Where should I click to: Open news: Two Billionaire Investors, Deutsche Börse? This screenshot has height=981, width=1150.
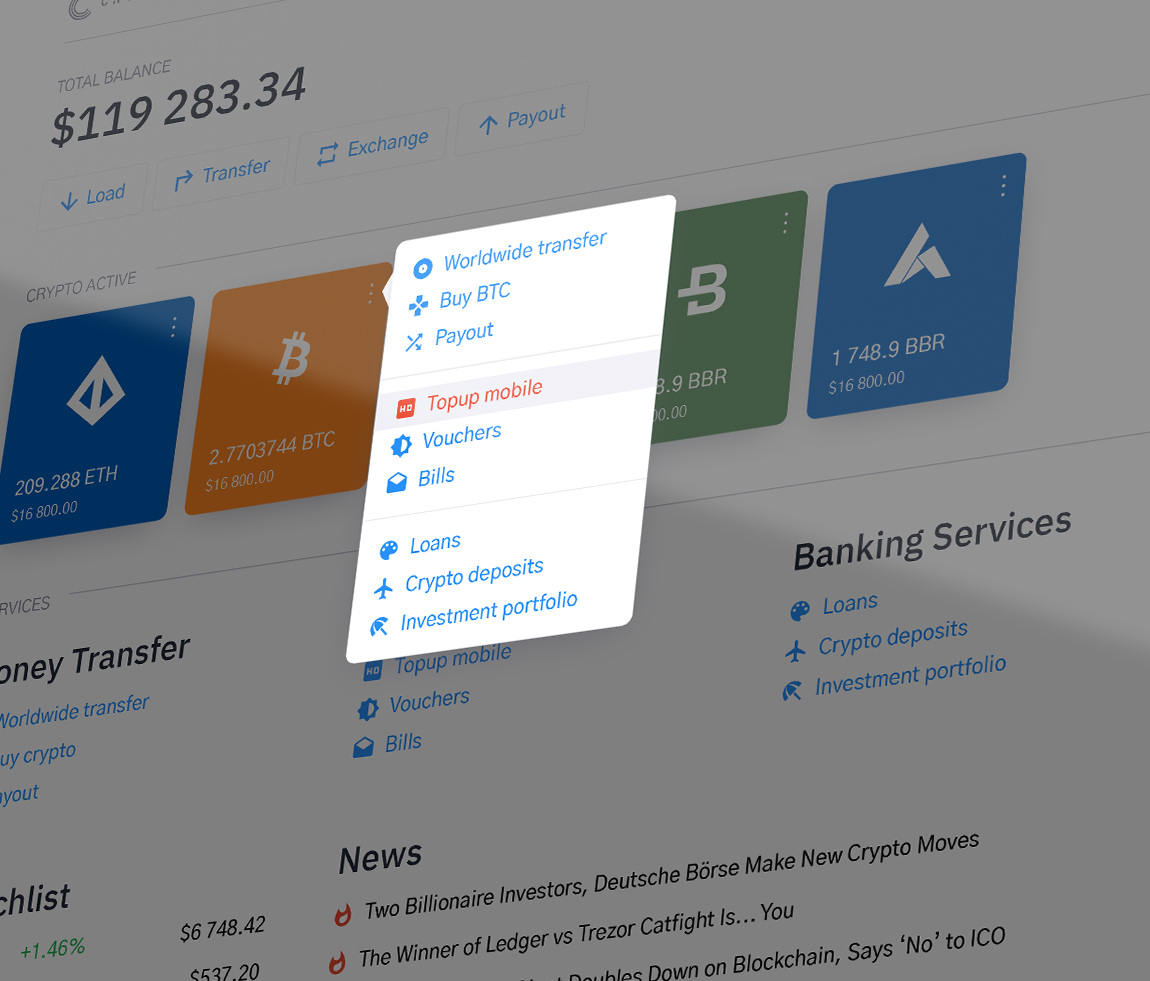pyautogui.click(x=672, y=877)
